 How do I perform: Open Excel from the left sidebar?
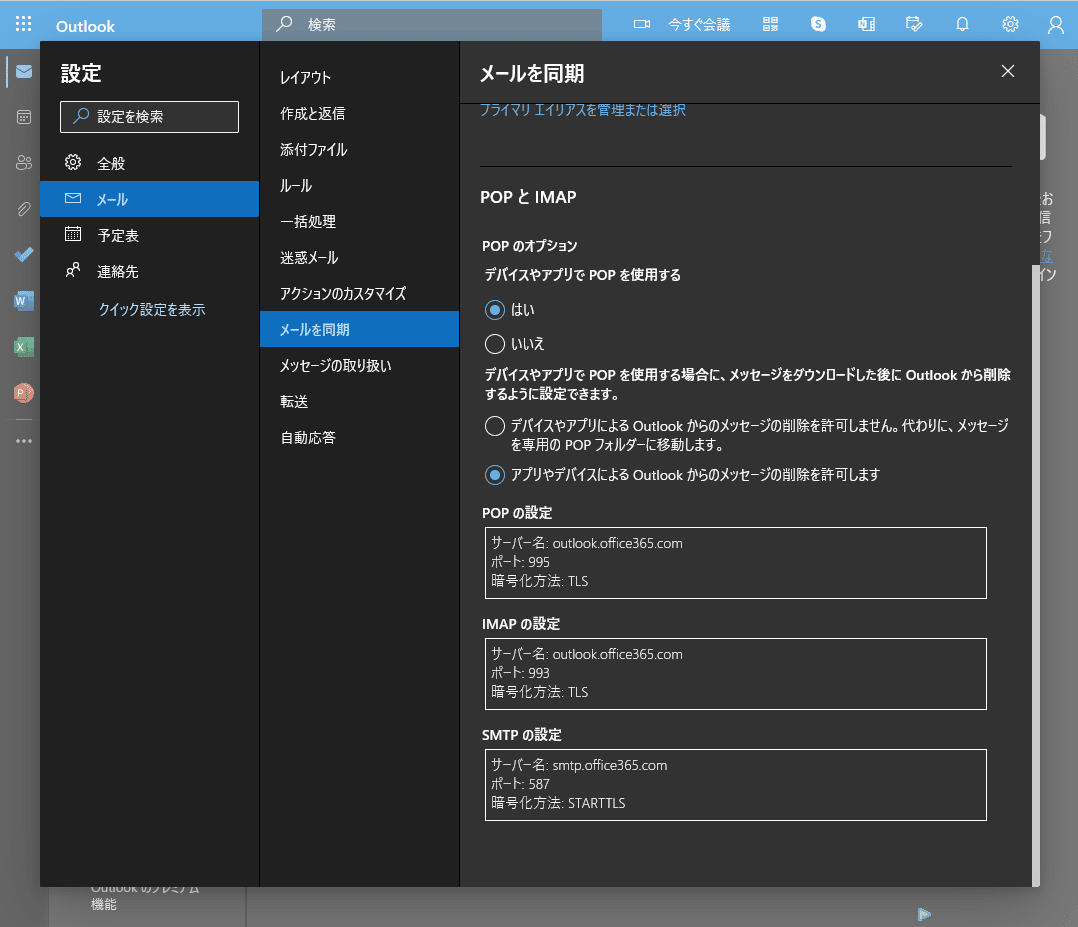(23, 347)
